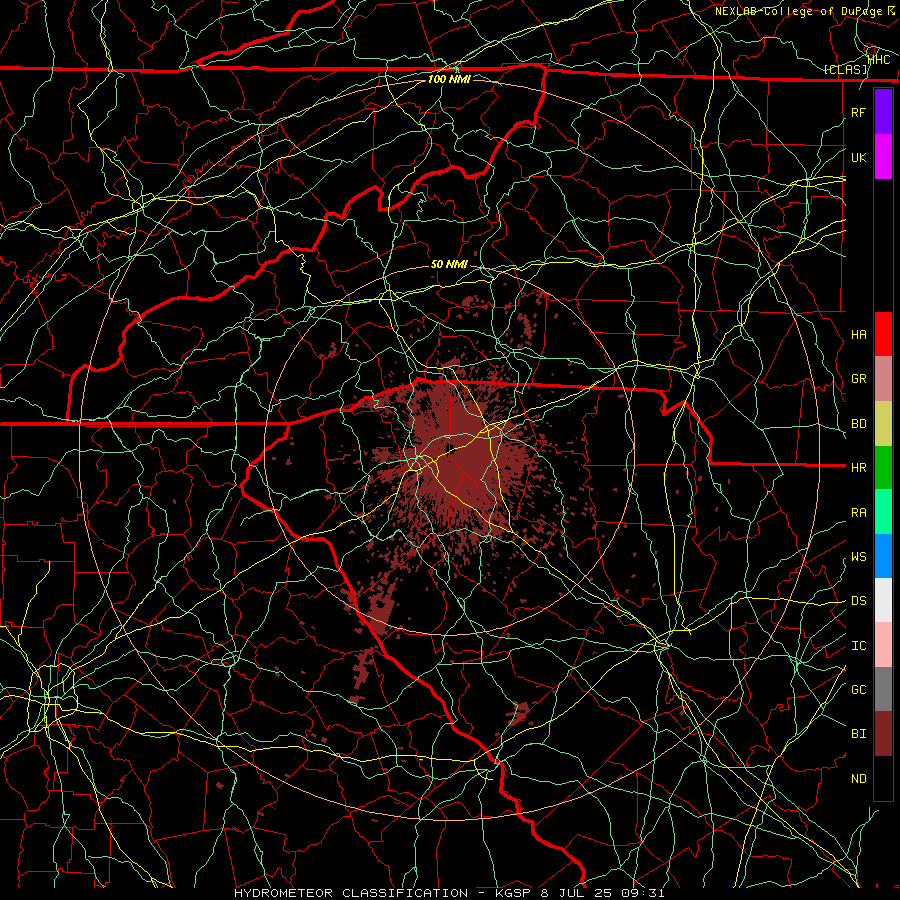Image resolution: width=900 pixels, height=900 pixels.
Task: Click the 50 NMI range ring label
Action: [449, 265]
